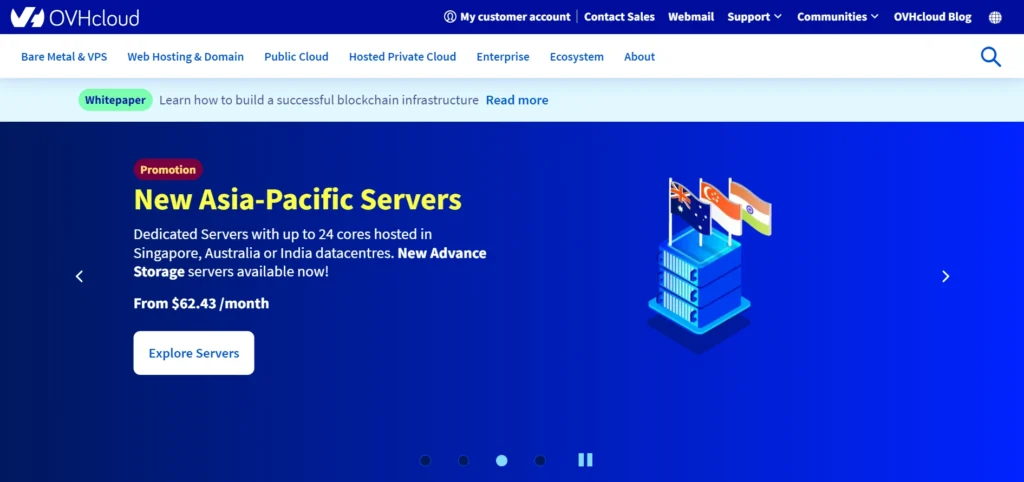Open Ecosystem menu
This screenshot has width=1024, height=482.
[577, 57]
